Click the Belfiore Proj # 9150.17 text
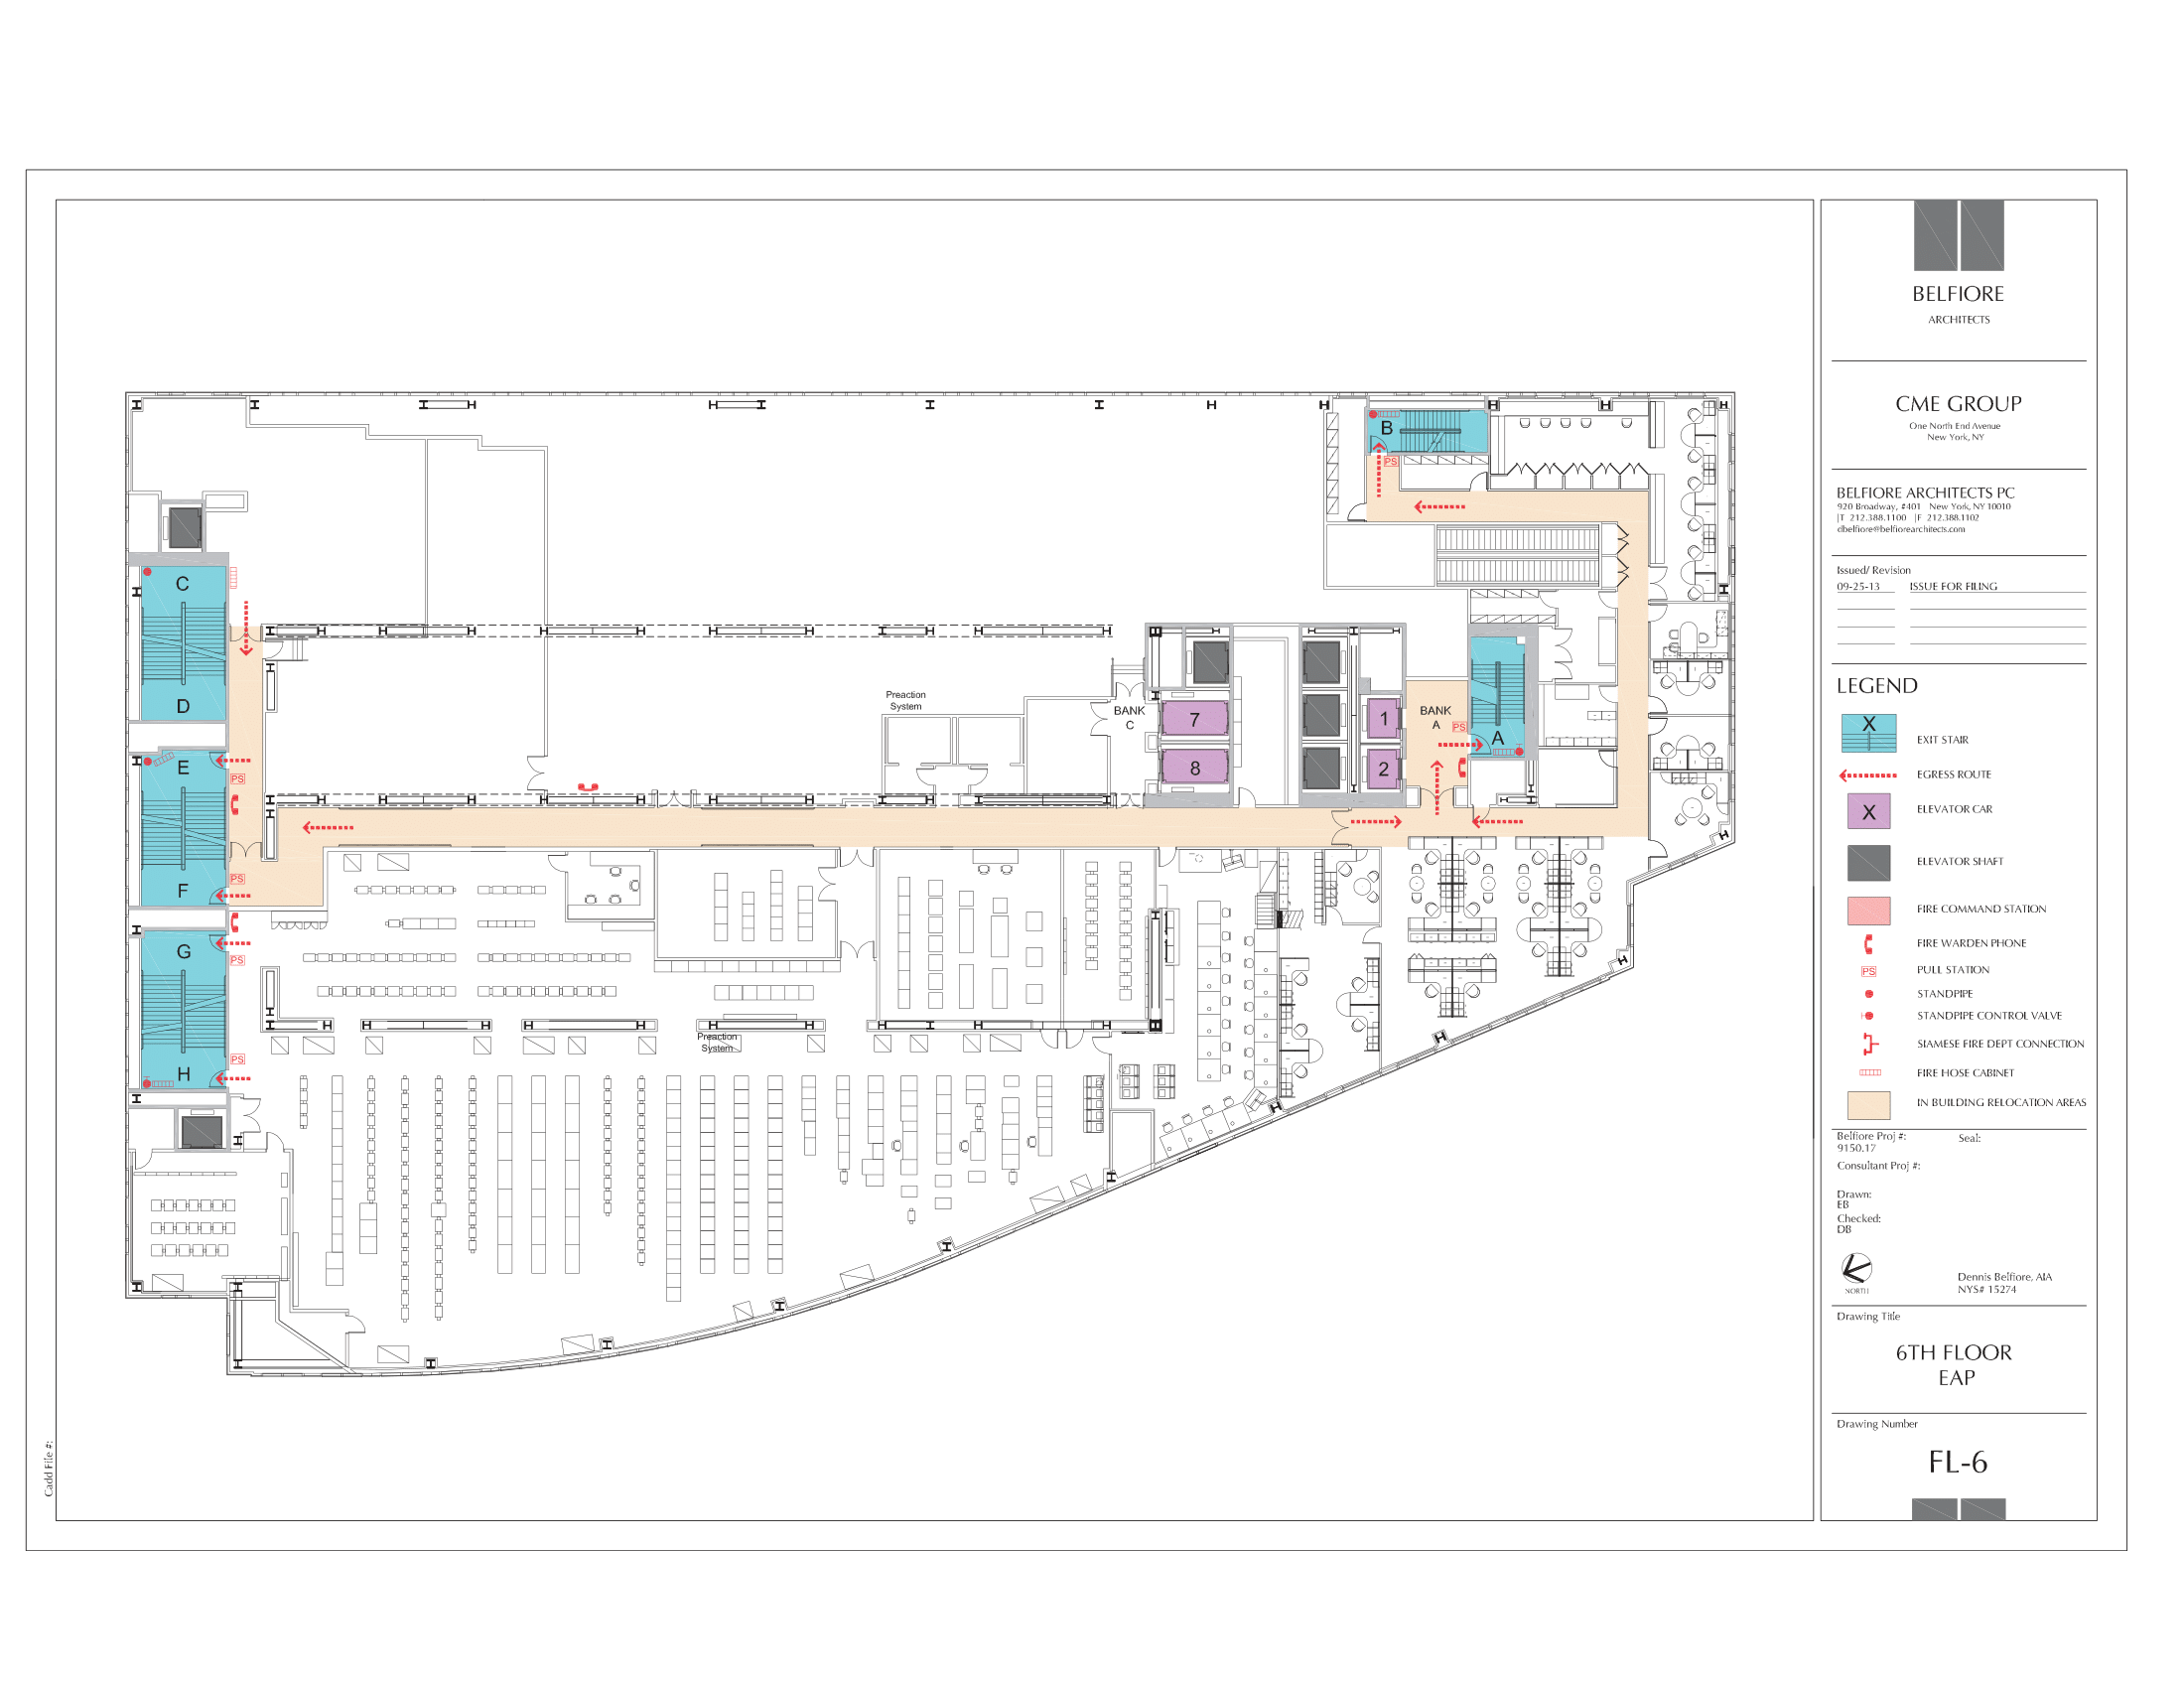Image resolution: width=2184 pixels, height=1688 pixels. (1871, 1142)
